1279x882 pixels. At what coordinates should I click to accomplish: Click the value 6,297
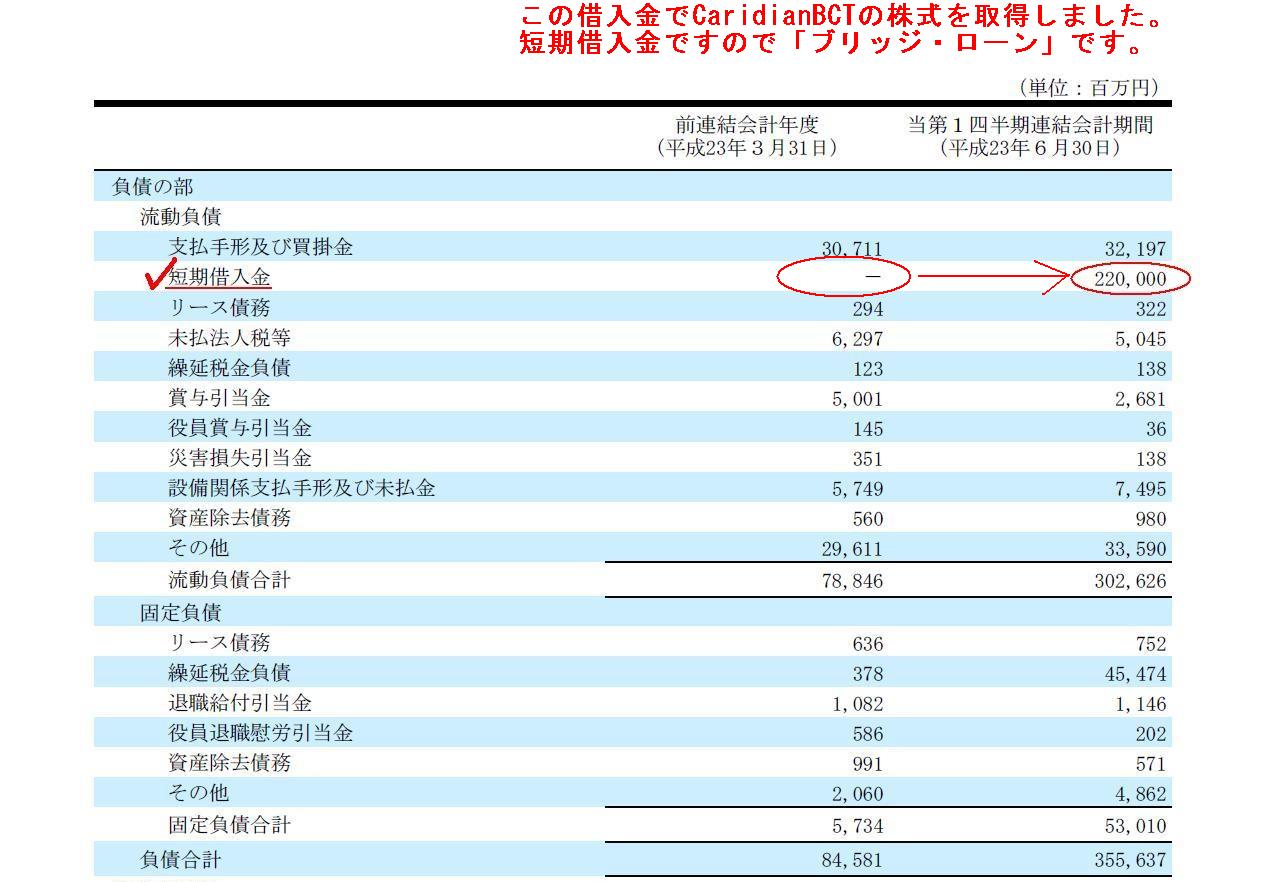857,339
